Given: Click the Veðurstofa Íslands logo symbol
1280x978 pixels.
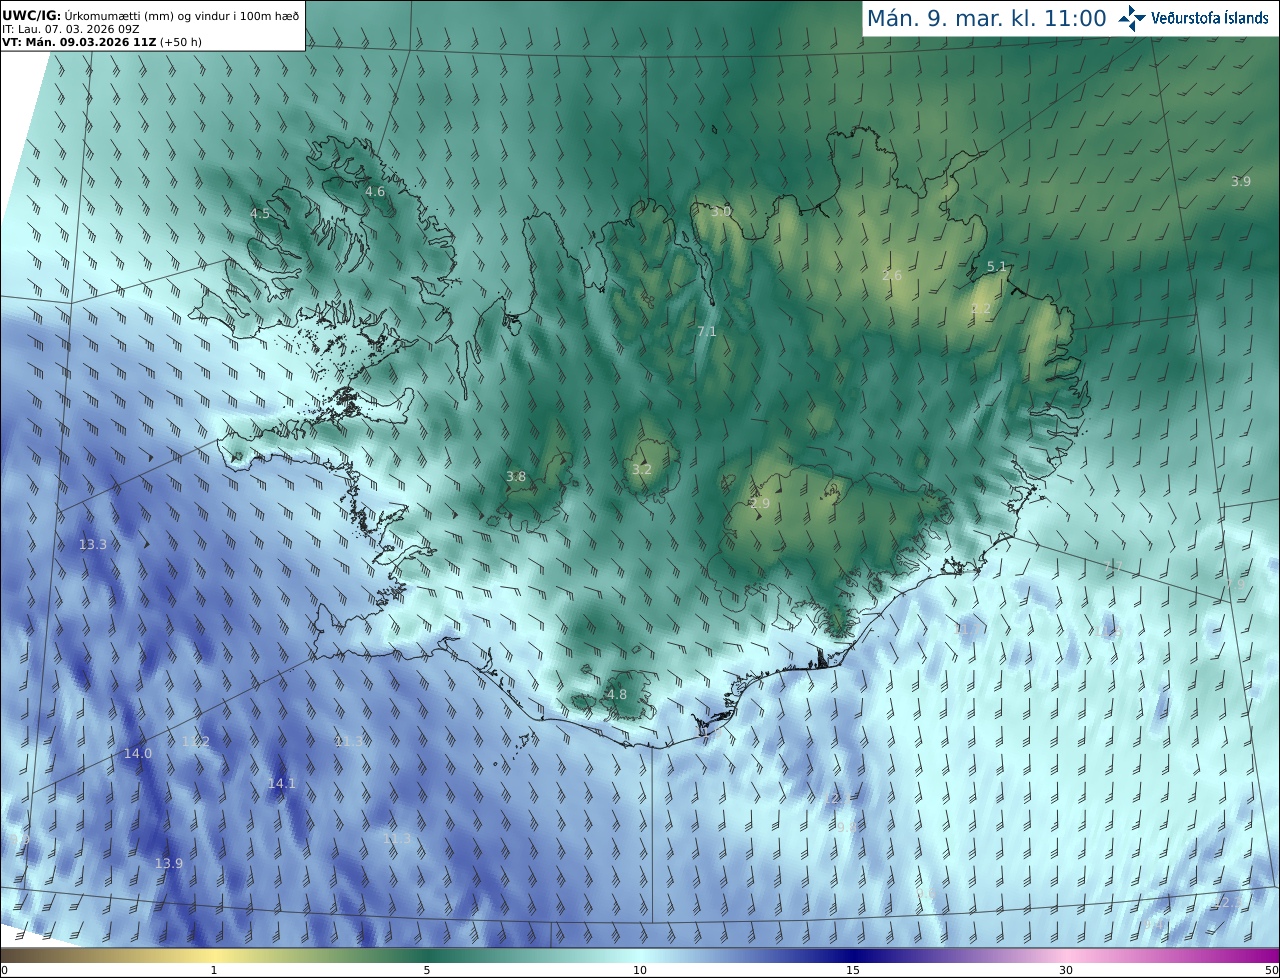Looking at the screenshot, I should tap(1133, 18).
